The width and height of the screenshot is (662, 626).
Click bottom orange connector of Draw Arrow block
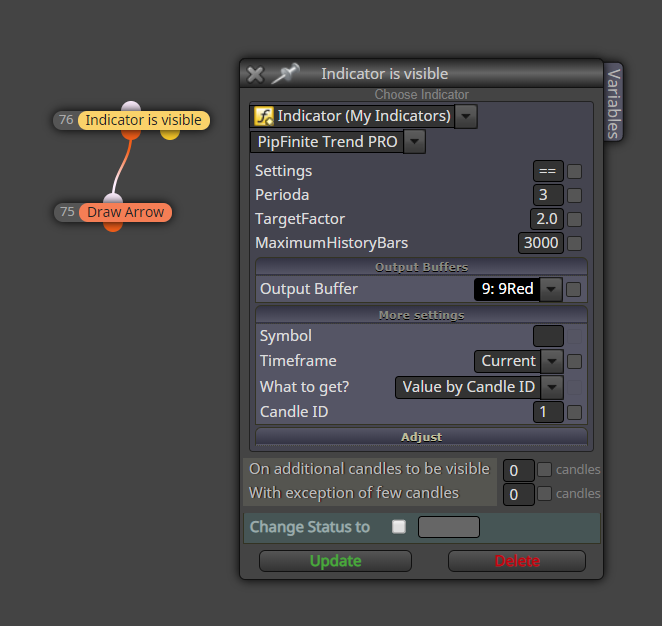tap(113, 227)
